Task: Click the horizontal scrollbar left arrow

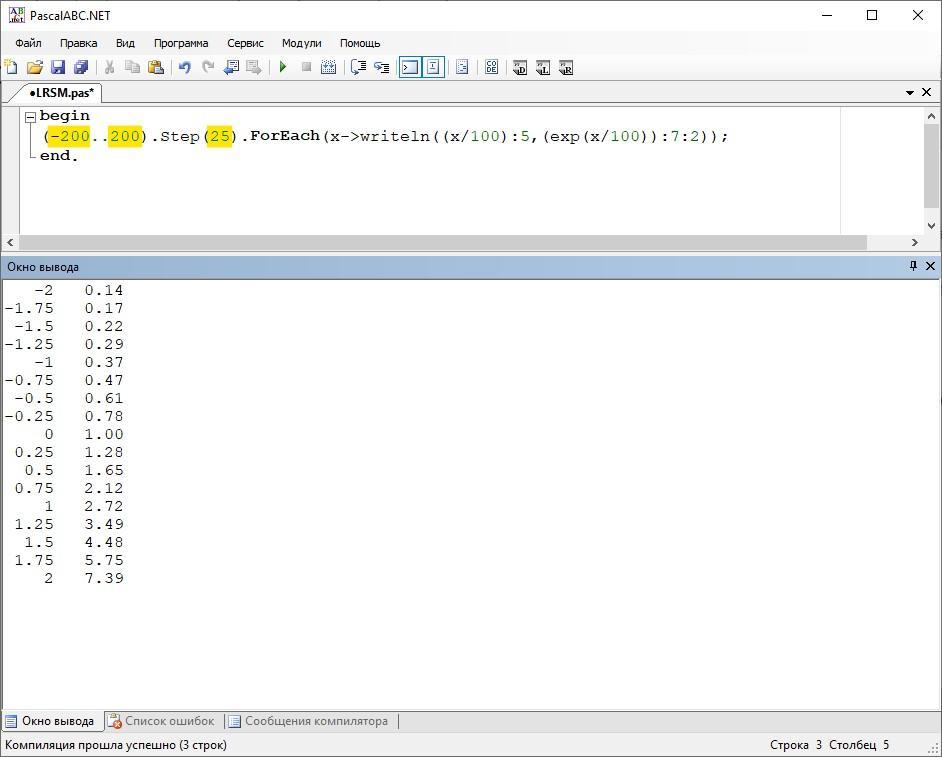Action: [10, 242]
